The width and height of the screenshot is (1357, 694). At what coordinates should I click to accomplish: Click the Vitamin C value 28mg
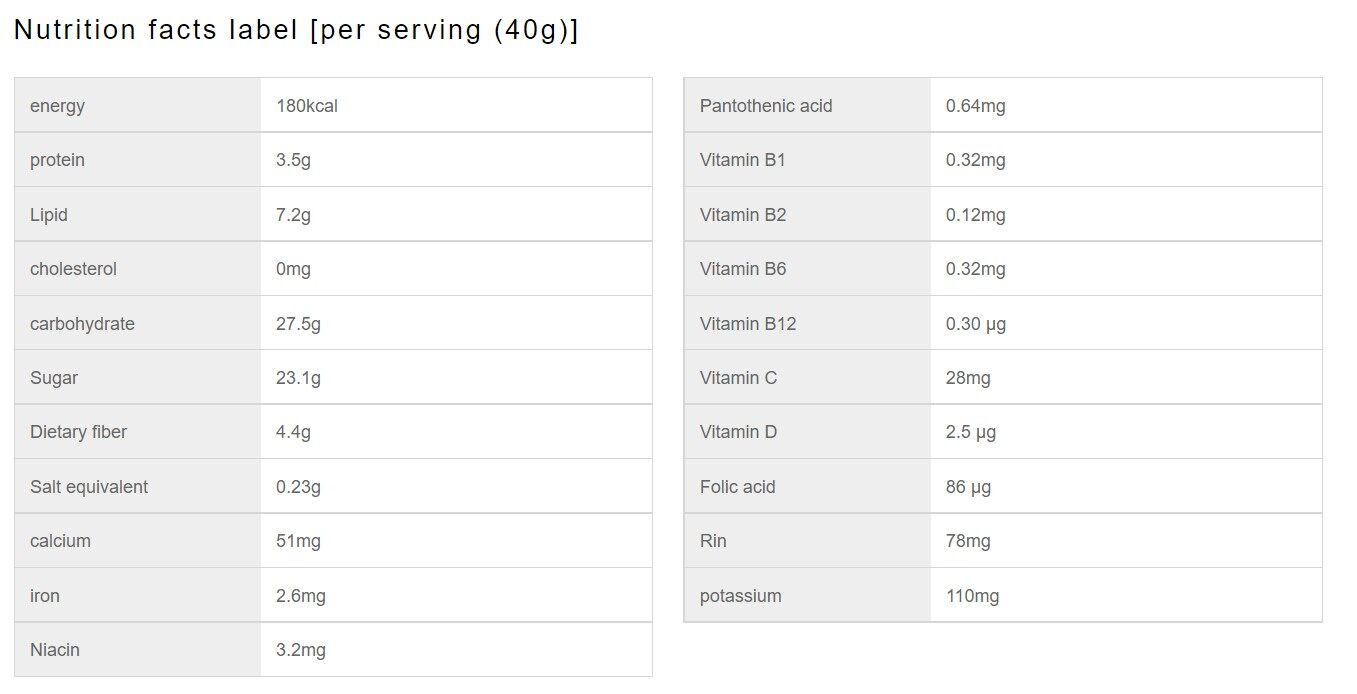(x=968, y=378)
